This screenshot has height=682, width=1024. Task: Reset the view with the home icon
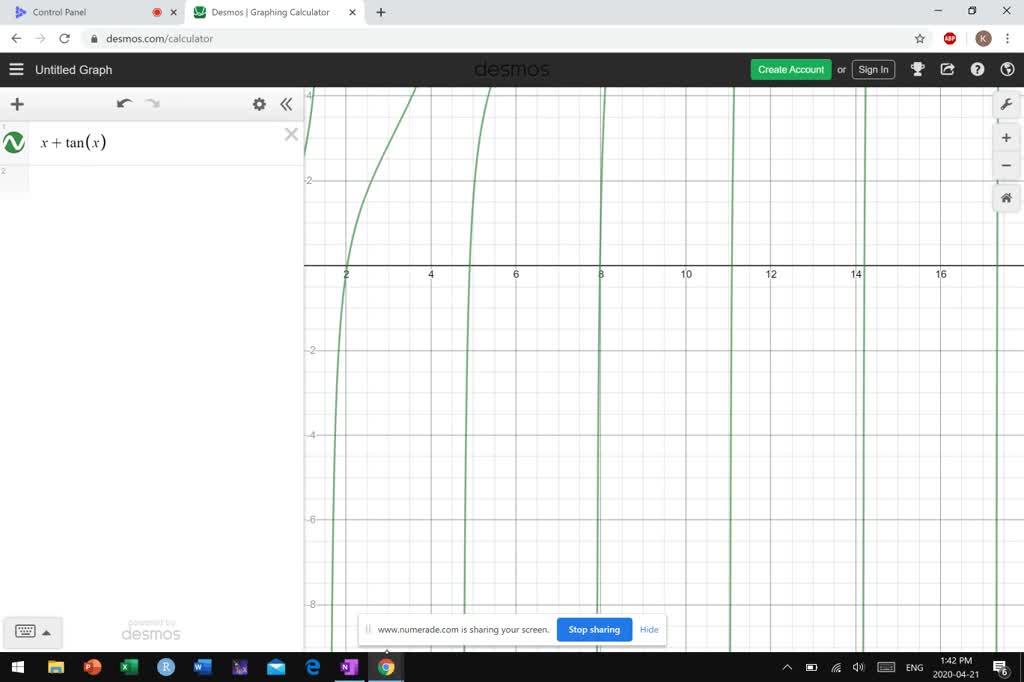[1006, 198]
